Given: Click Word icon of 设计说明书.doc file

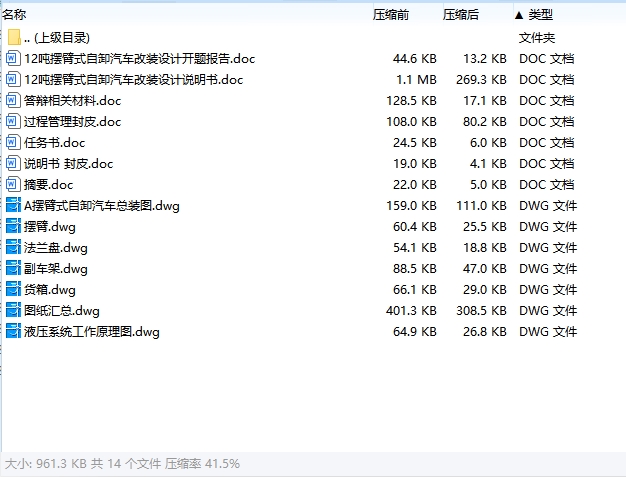Looking at the screenshot, I should tap(13, 79).
